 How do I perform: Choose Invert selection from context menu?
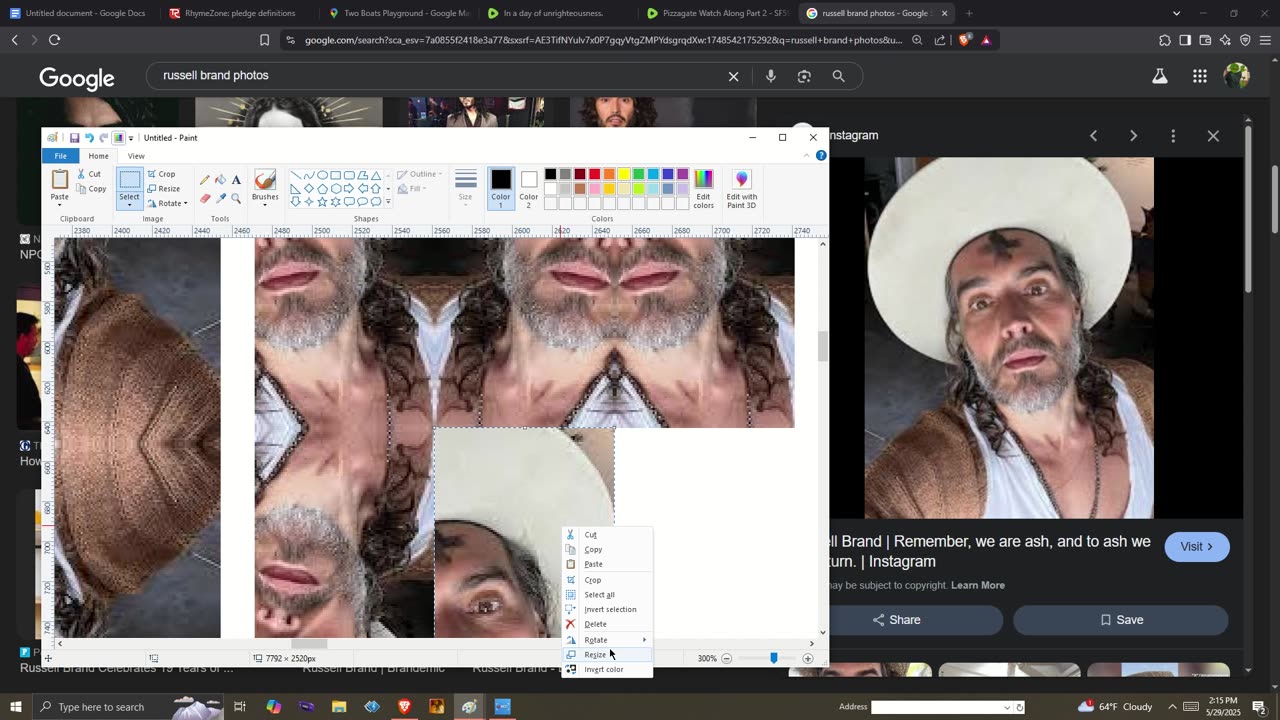tap(607, 610)
